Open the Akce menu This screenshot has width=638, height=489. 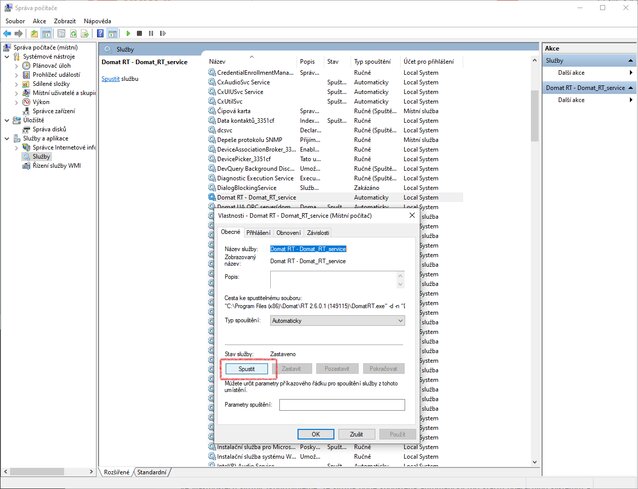pos(39,20)
